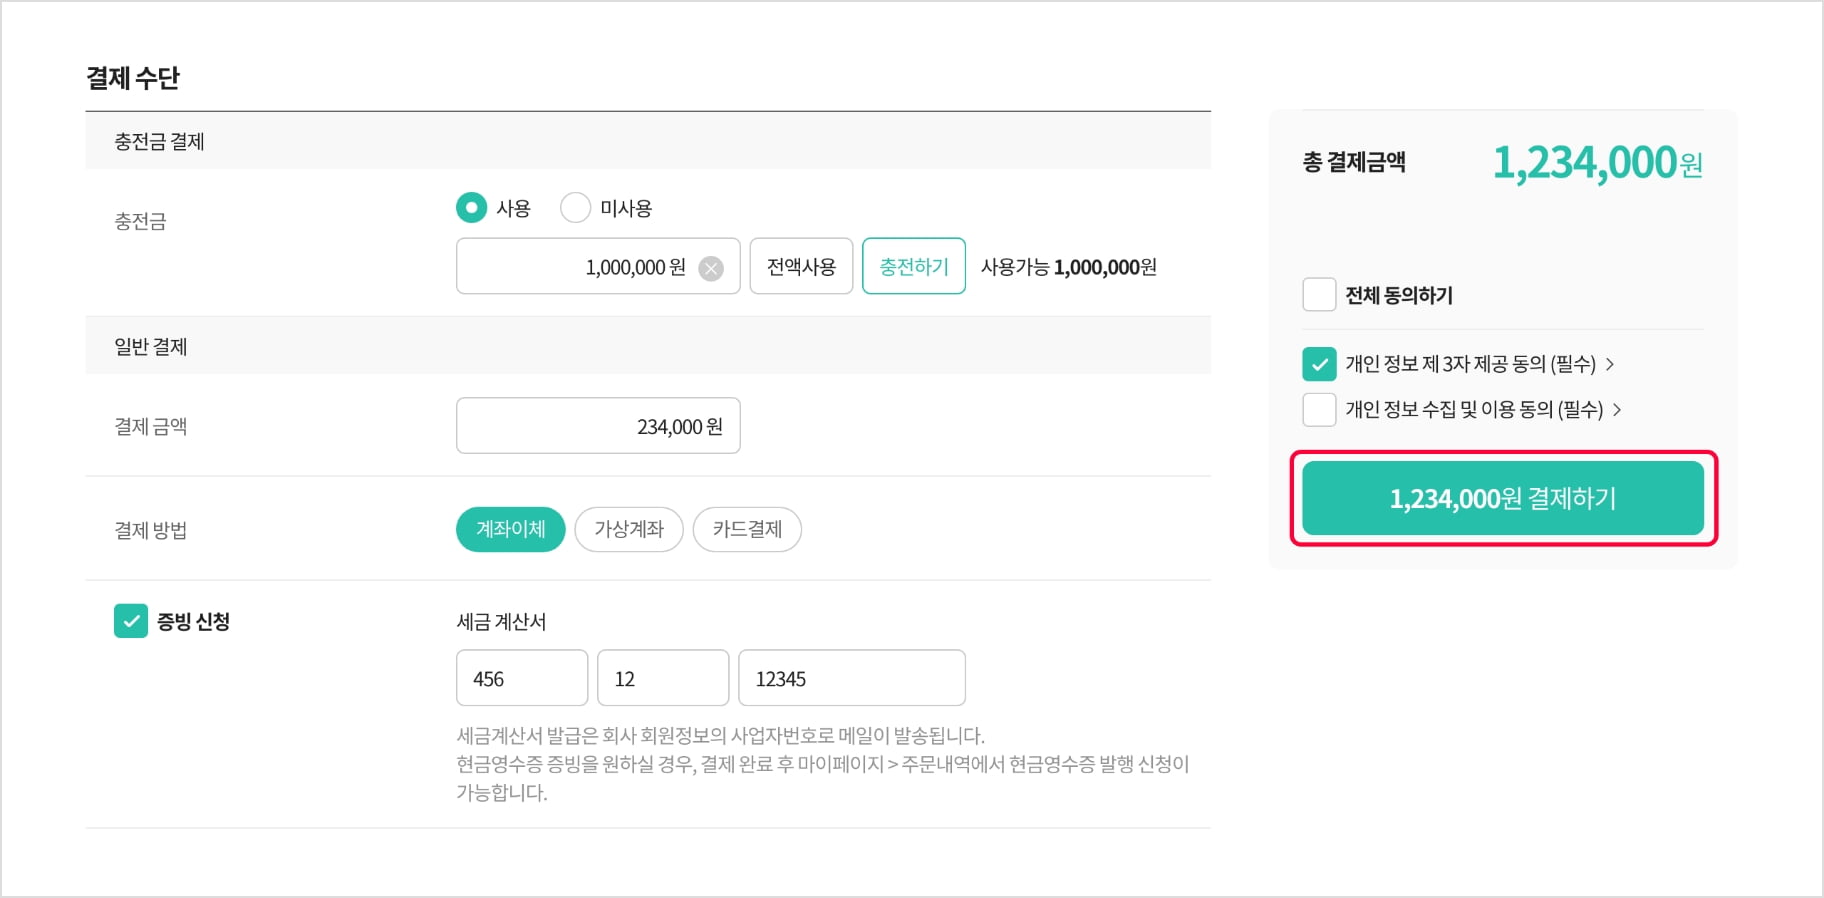Select the 미사용 radio button
Screen dimensions: 1824x898
point(575,208)
